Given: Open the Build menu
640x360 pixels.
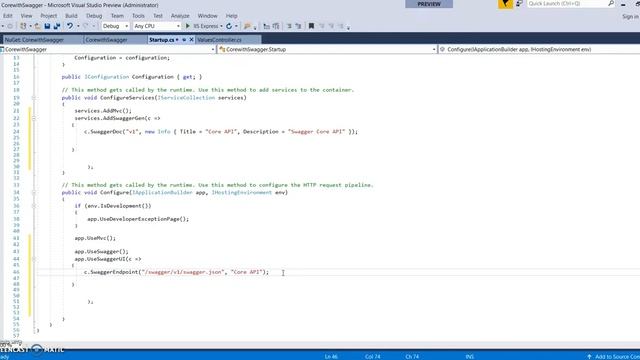Looking at the screenshot, I should coord(71,16).
